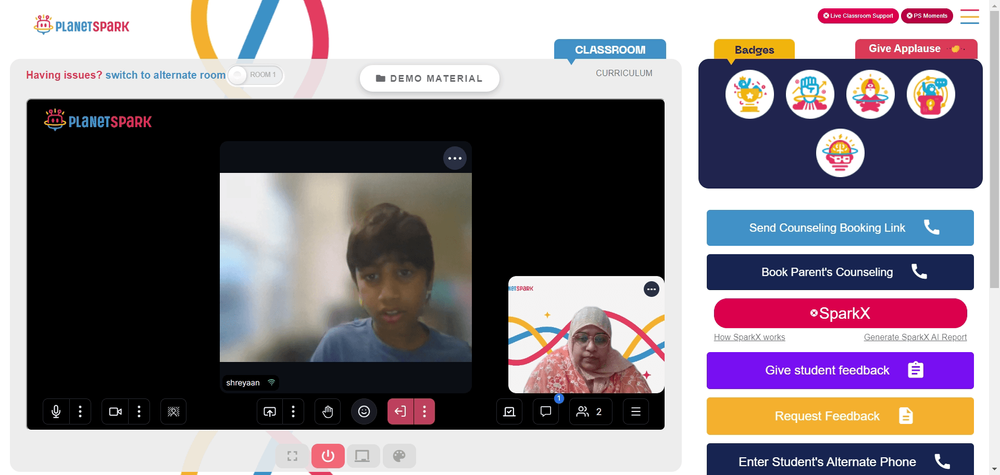Switch to the CLASSROOM tab
Viewport: 1000px width, 475px height.
[x=610, y=50]
